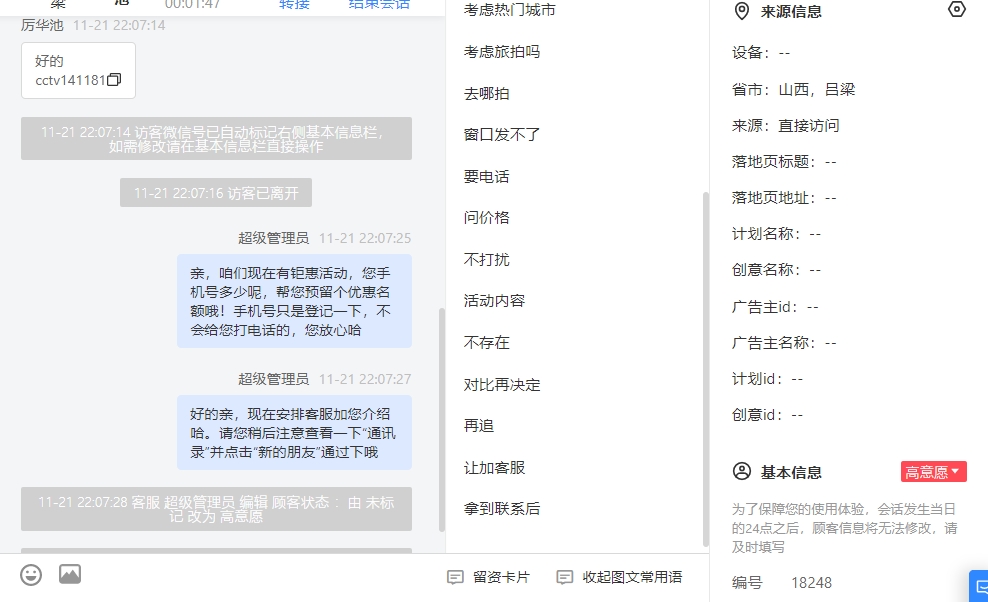This screenshot has height=602, width=988.
Task: Click the 访客已离开 system notice
Action: (216, 193)
